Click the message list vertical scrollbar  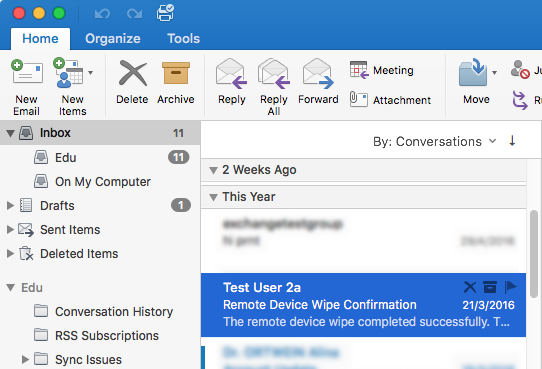tap(534, 254)
